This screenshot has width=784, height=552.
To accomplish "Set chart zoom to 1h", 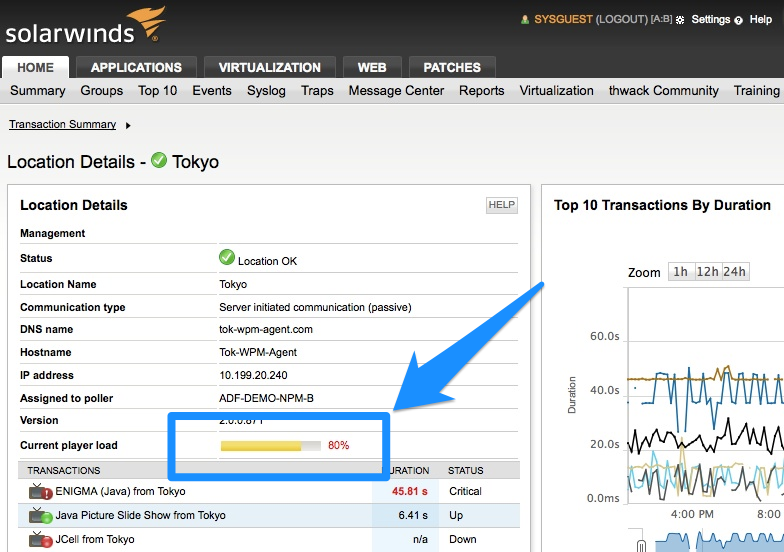I will (680, 272).
